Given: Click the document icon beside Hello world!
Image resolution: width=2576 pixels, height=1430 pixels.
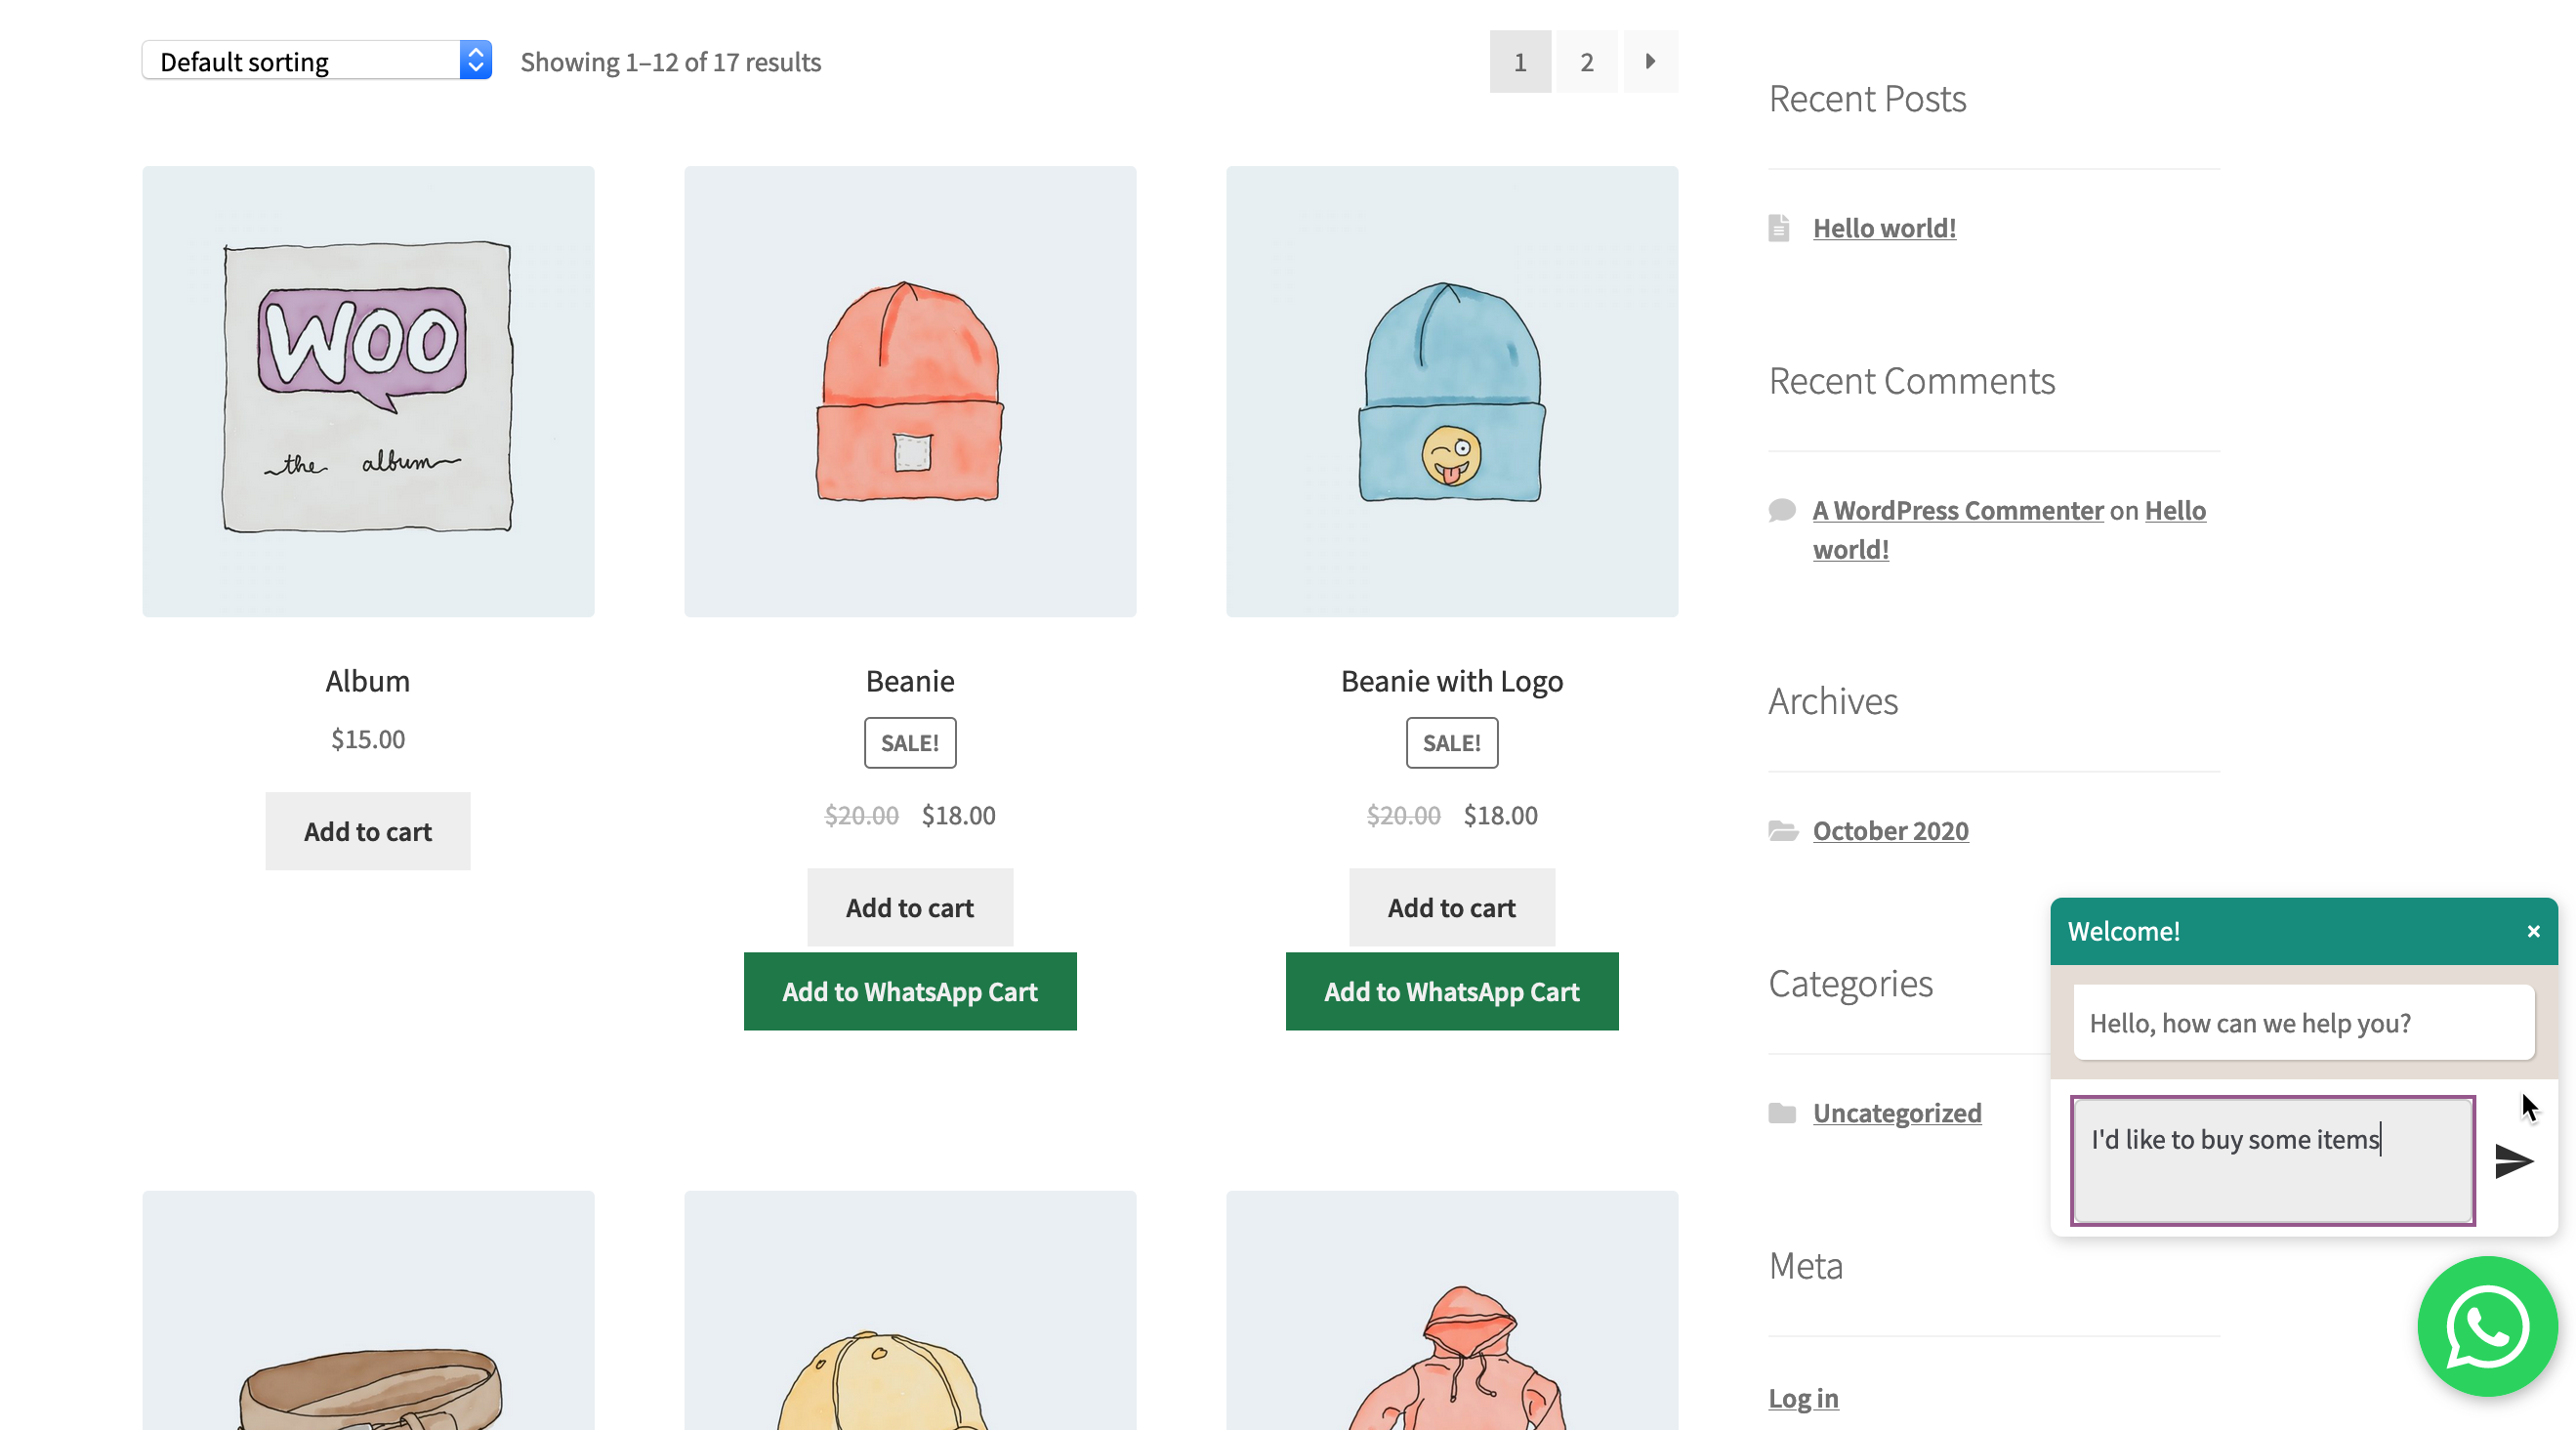Looking at the screenshot, I should (x=1781, y=227).
